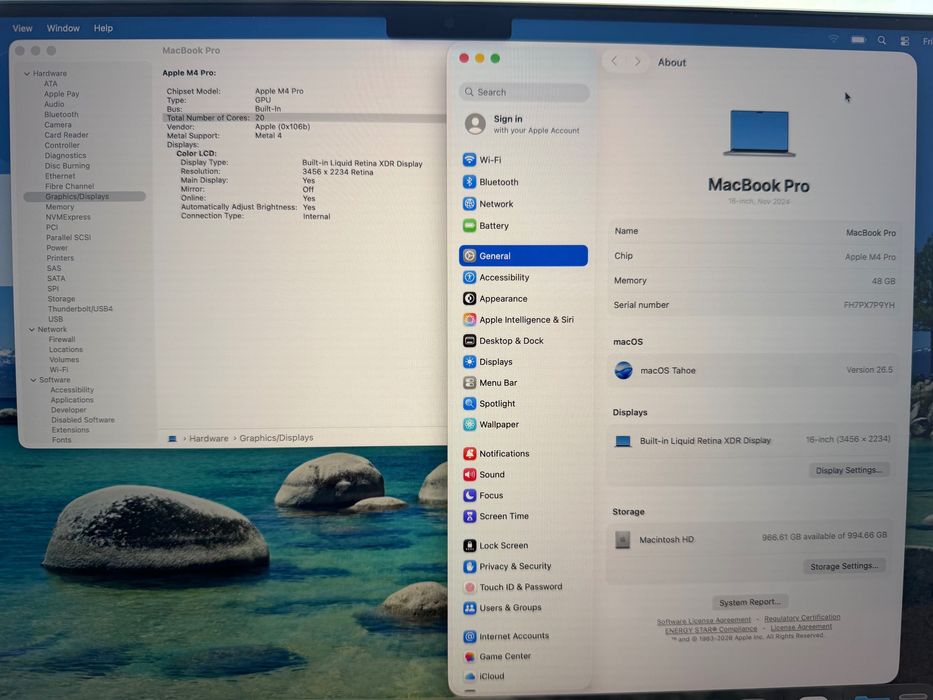Open the Regulatory Certification link
This screenshot has width=933, height=700.
pos(802,618)
